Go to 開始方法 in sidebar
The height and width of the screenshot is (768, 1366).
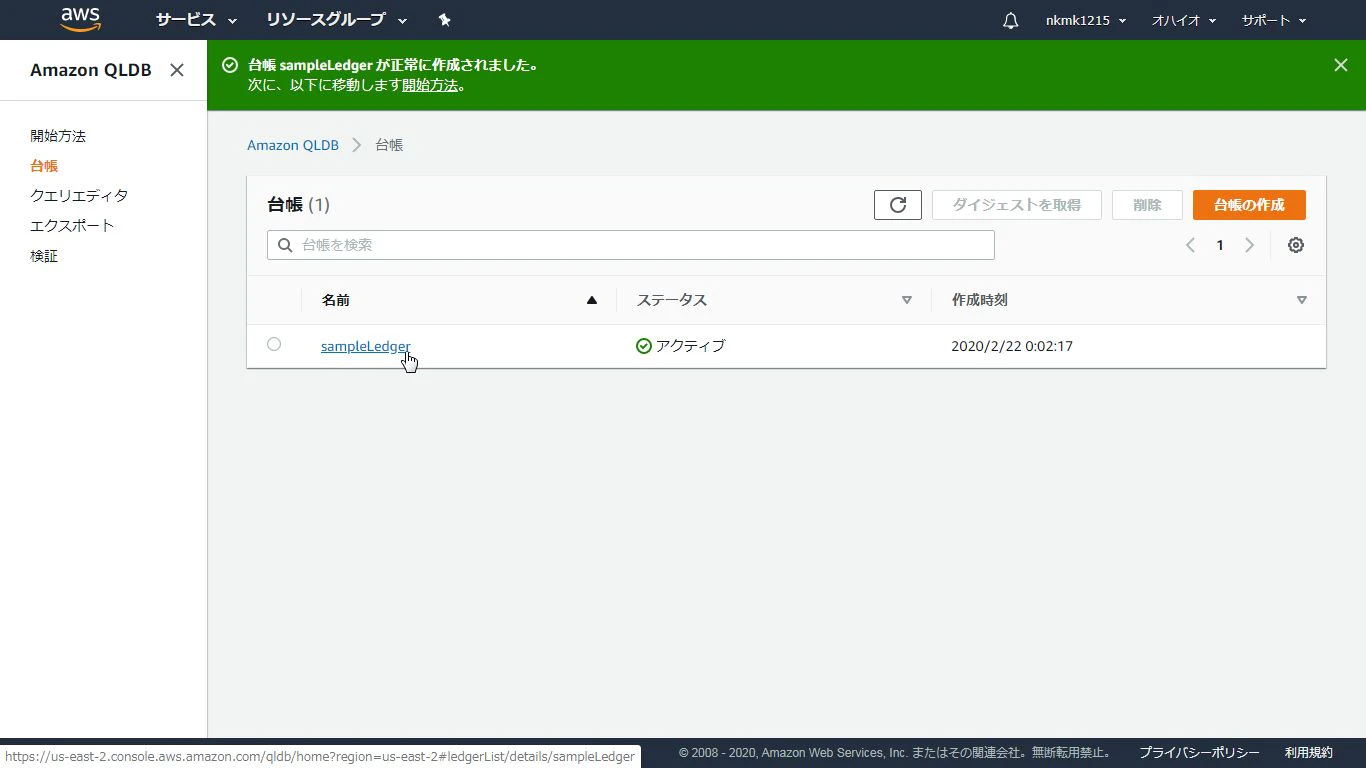click(58, 136)
